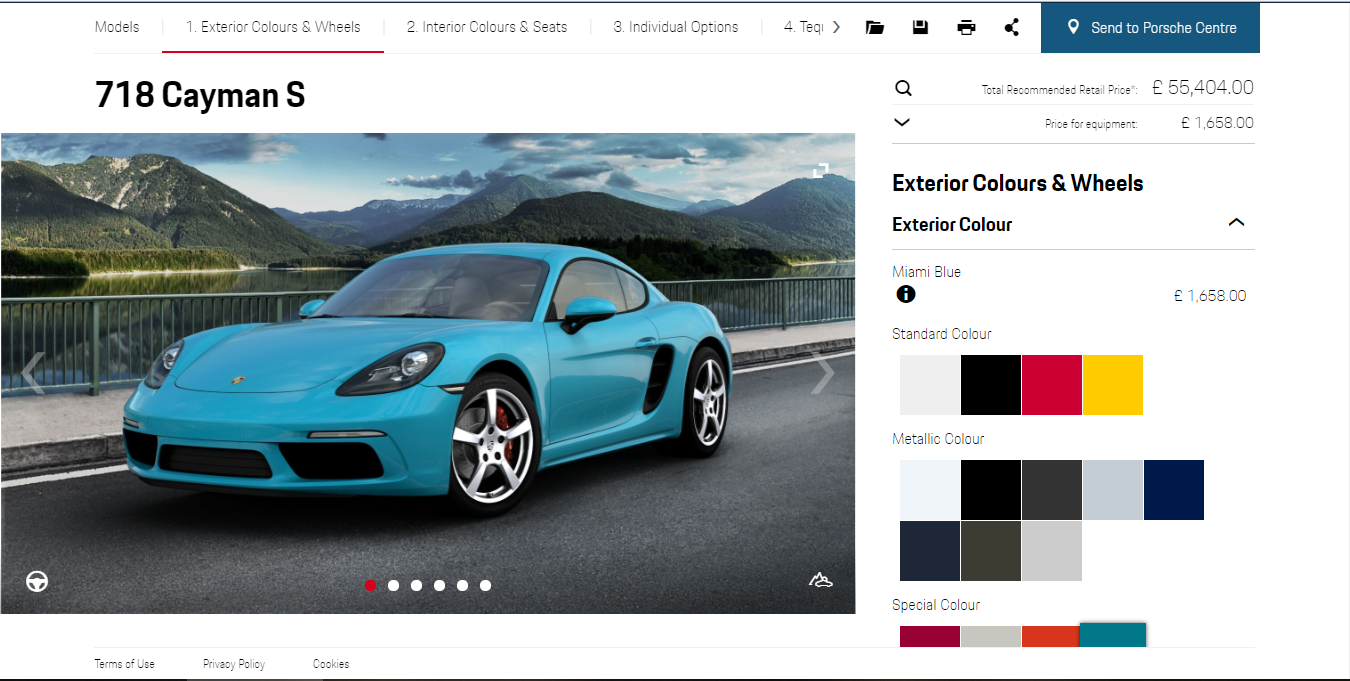Collapse the Exterior Colour section
The width and height of the screenshot is (1350, 681).
(1237, 222)
